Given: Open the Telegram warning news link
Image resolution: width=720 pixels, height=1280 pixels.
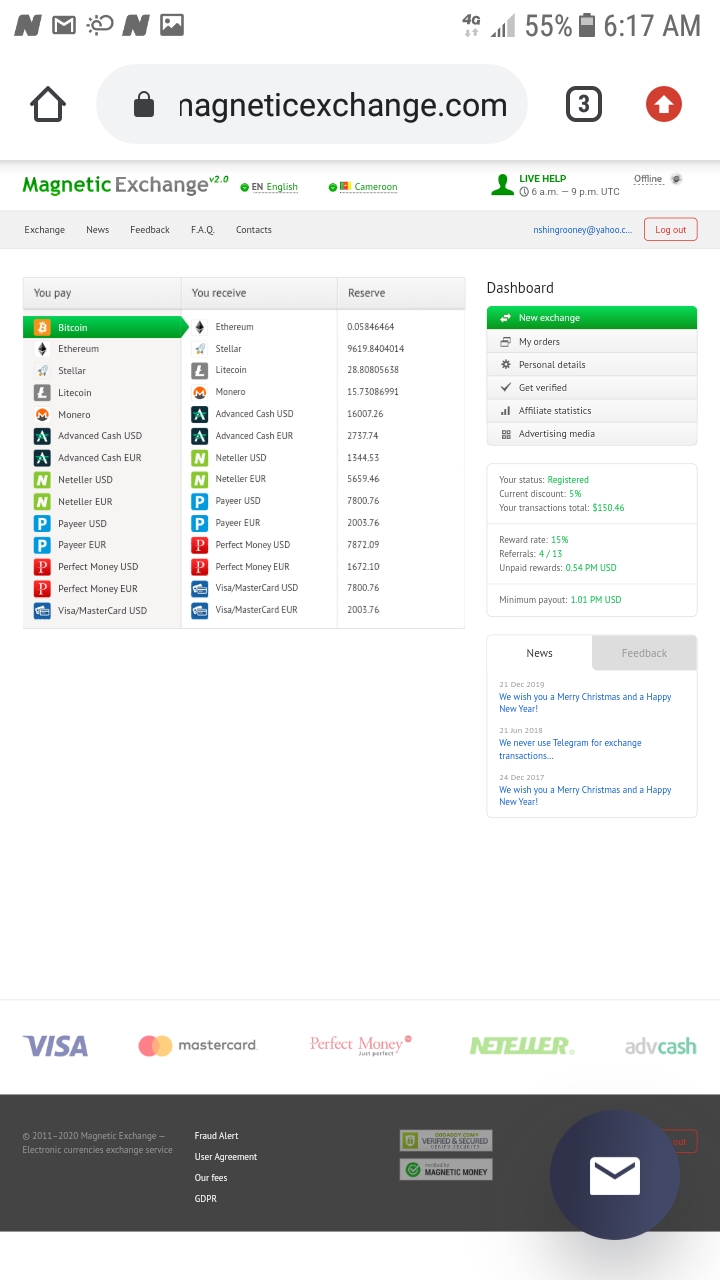Looking at the screenshot, I should [x=570, y=749].
